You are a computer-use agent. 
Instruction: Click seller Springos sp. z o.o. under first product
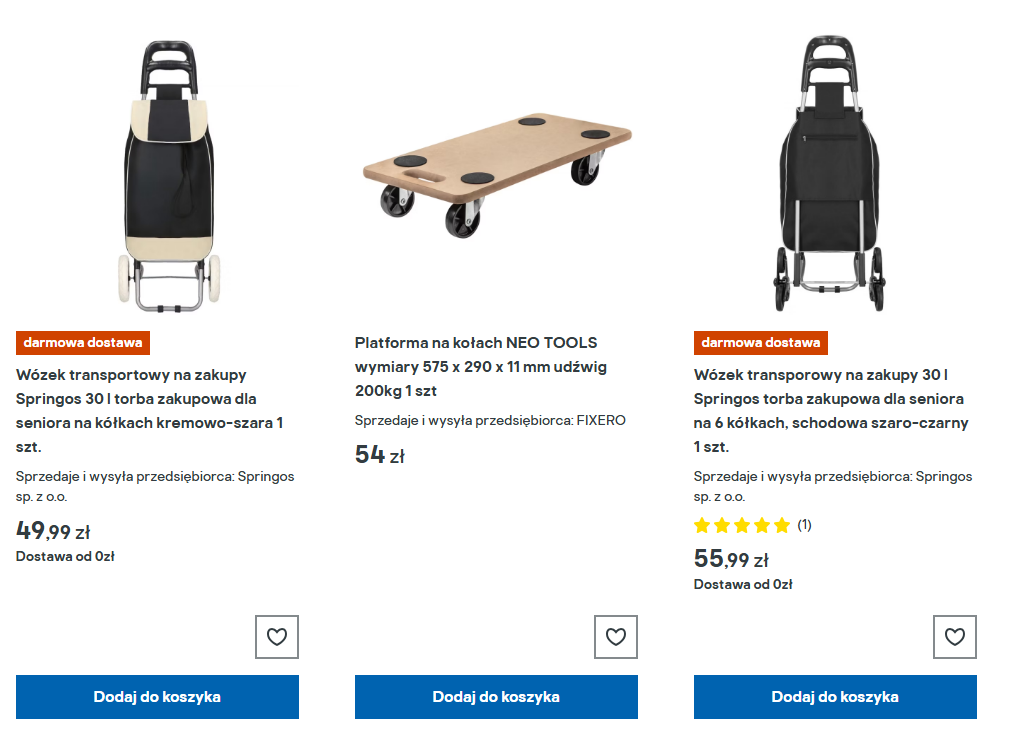pyautogui.click(x=155, y=486)
